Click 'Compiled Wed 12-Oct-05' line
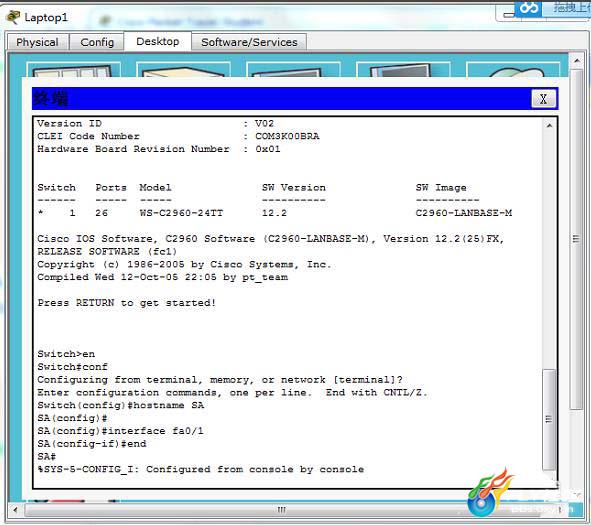 pyautogui.click(x=162, y=277)
